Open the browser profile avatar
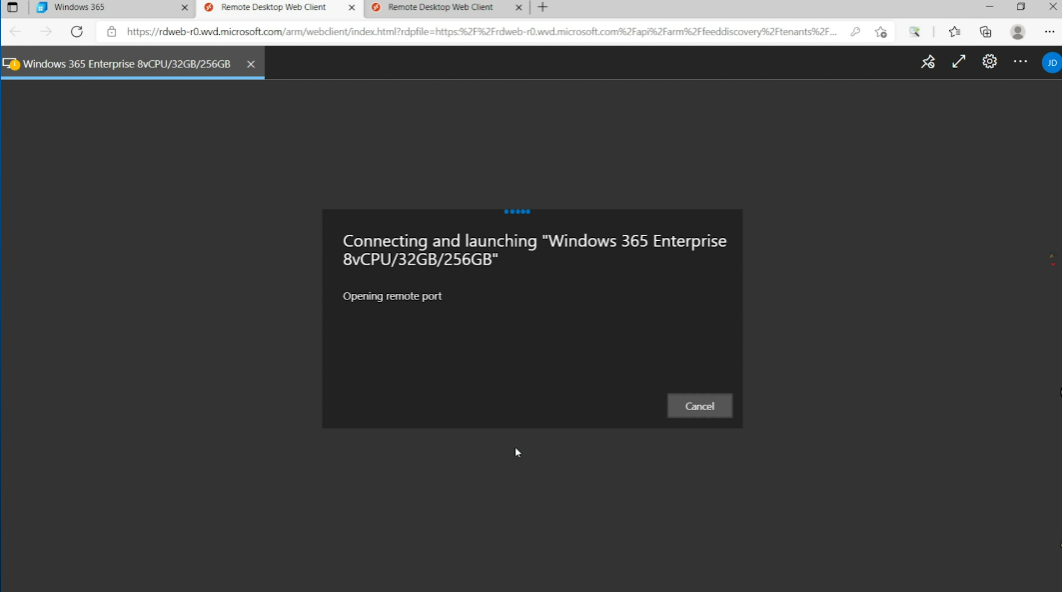Viewport: 1062px width, 592px height. click(x=1017, y=32)
